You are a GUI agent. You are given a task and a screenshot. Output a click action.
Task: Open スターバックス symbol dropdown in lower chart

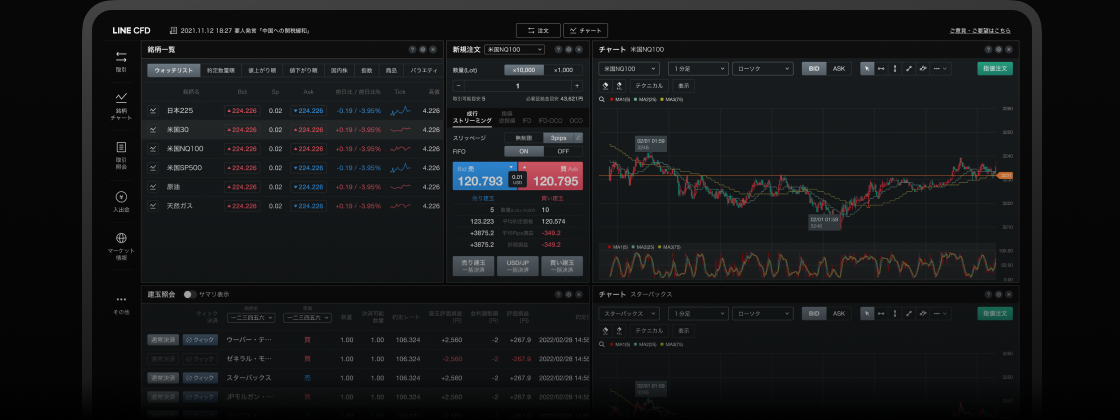(x=630, y=314)
